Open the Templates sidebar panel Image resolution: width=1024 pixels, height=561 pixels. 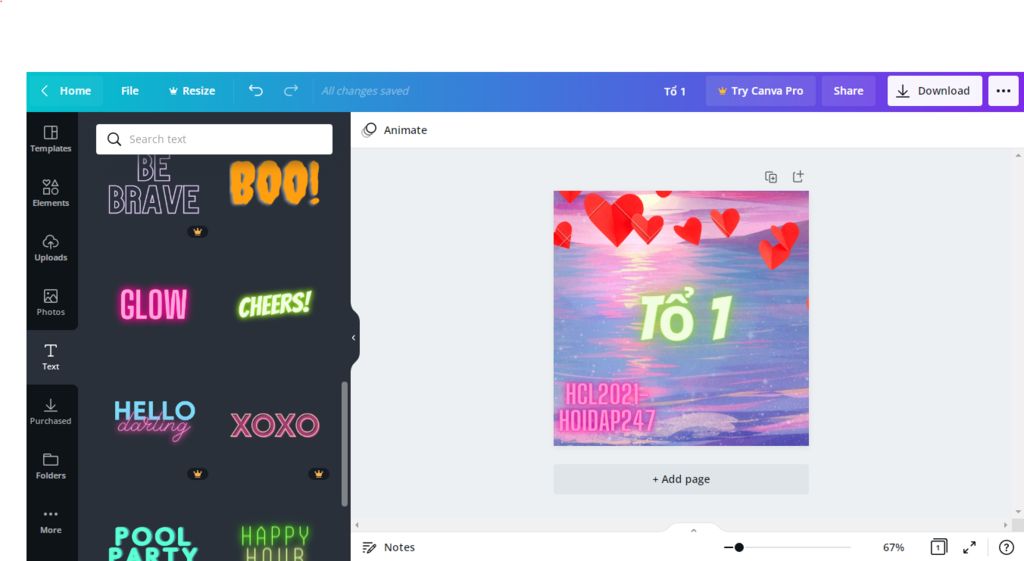[51, 138]
